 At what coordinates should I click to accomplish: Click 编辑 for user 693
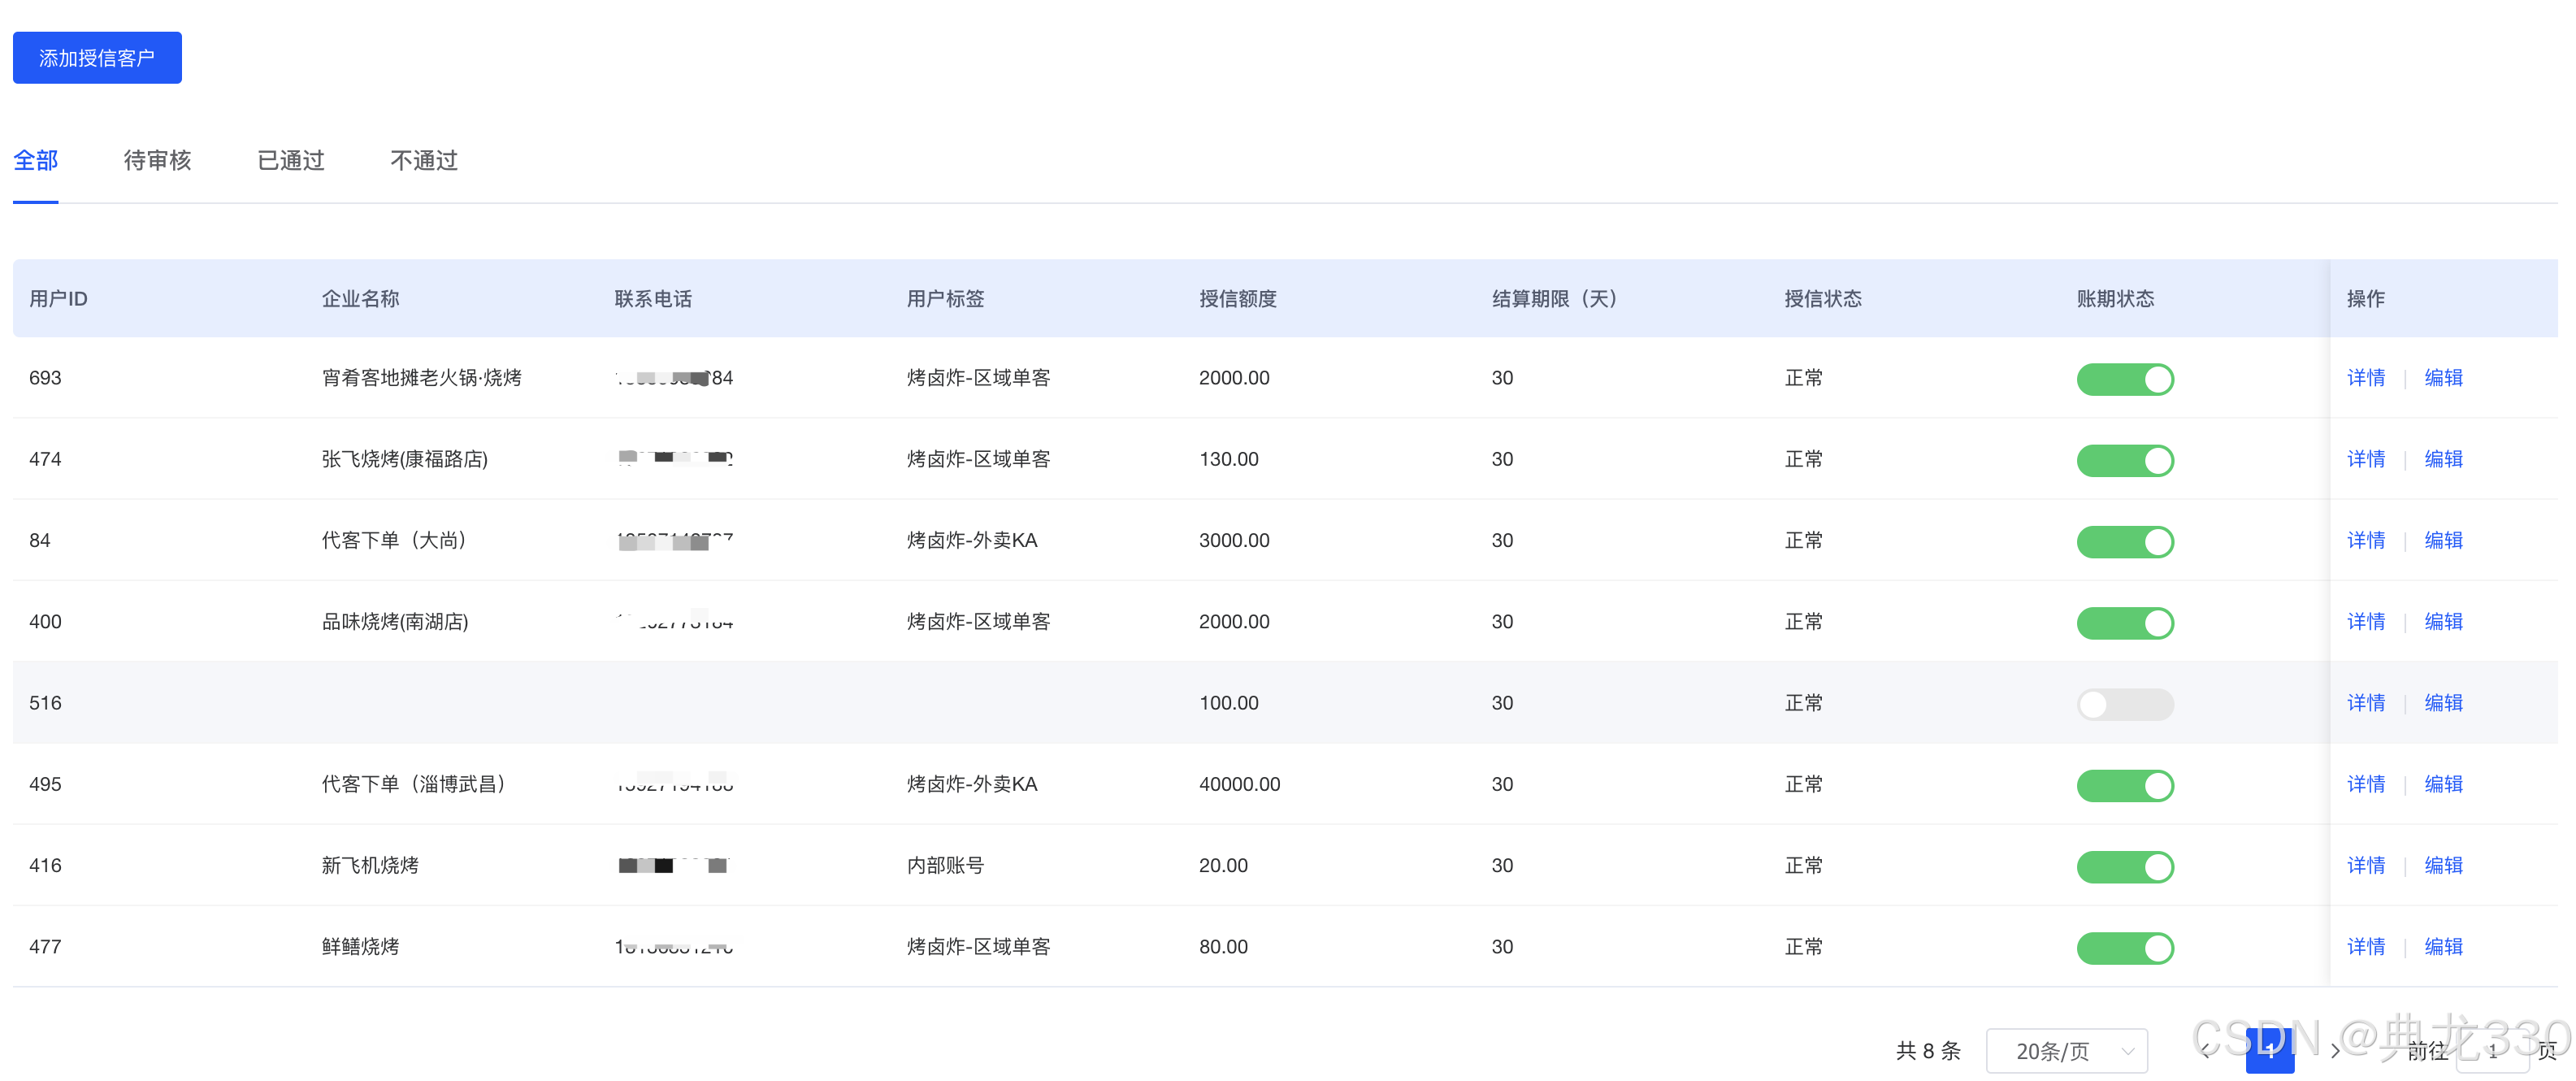2443,378
